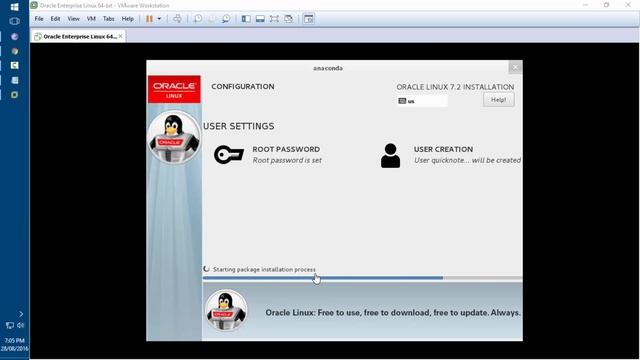Click the installation progress bar
The width and height of the screenshot is (640, 360).
click(362, 278)
